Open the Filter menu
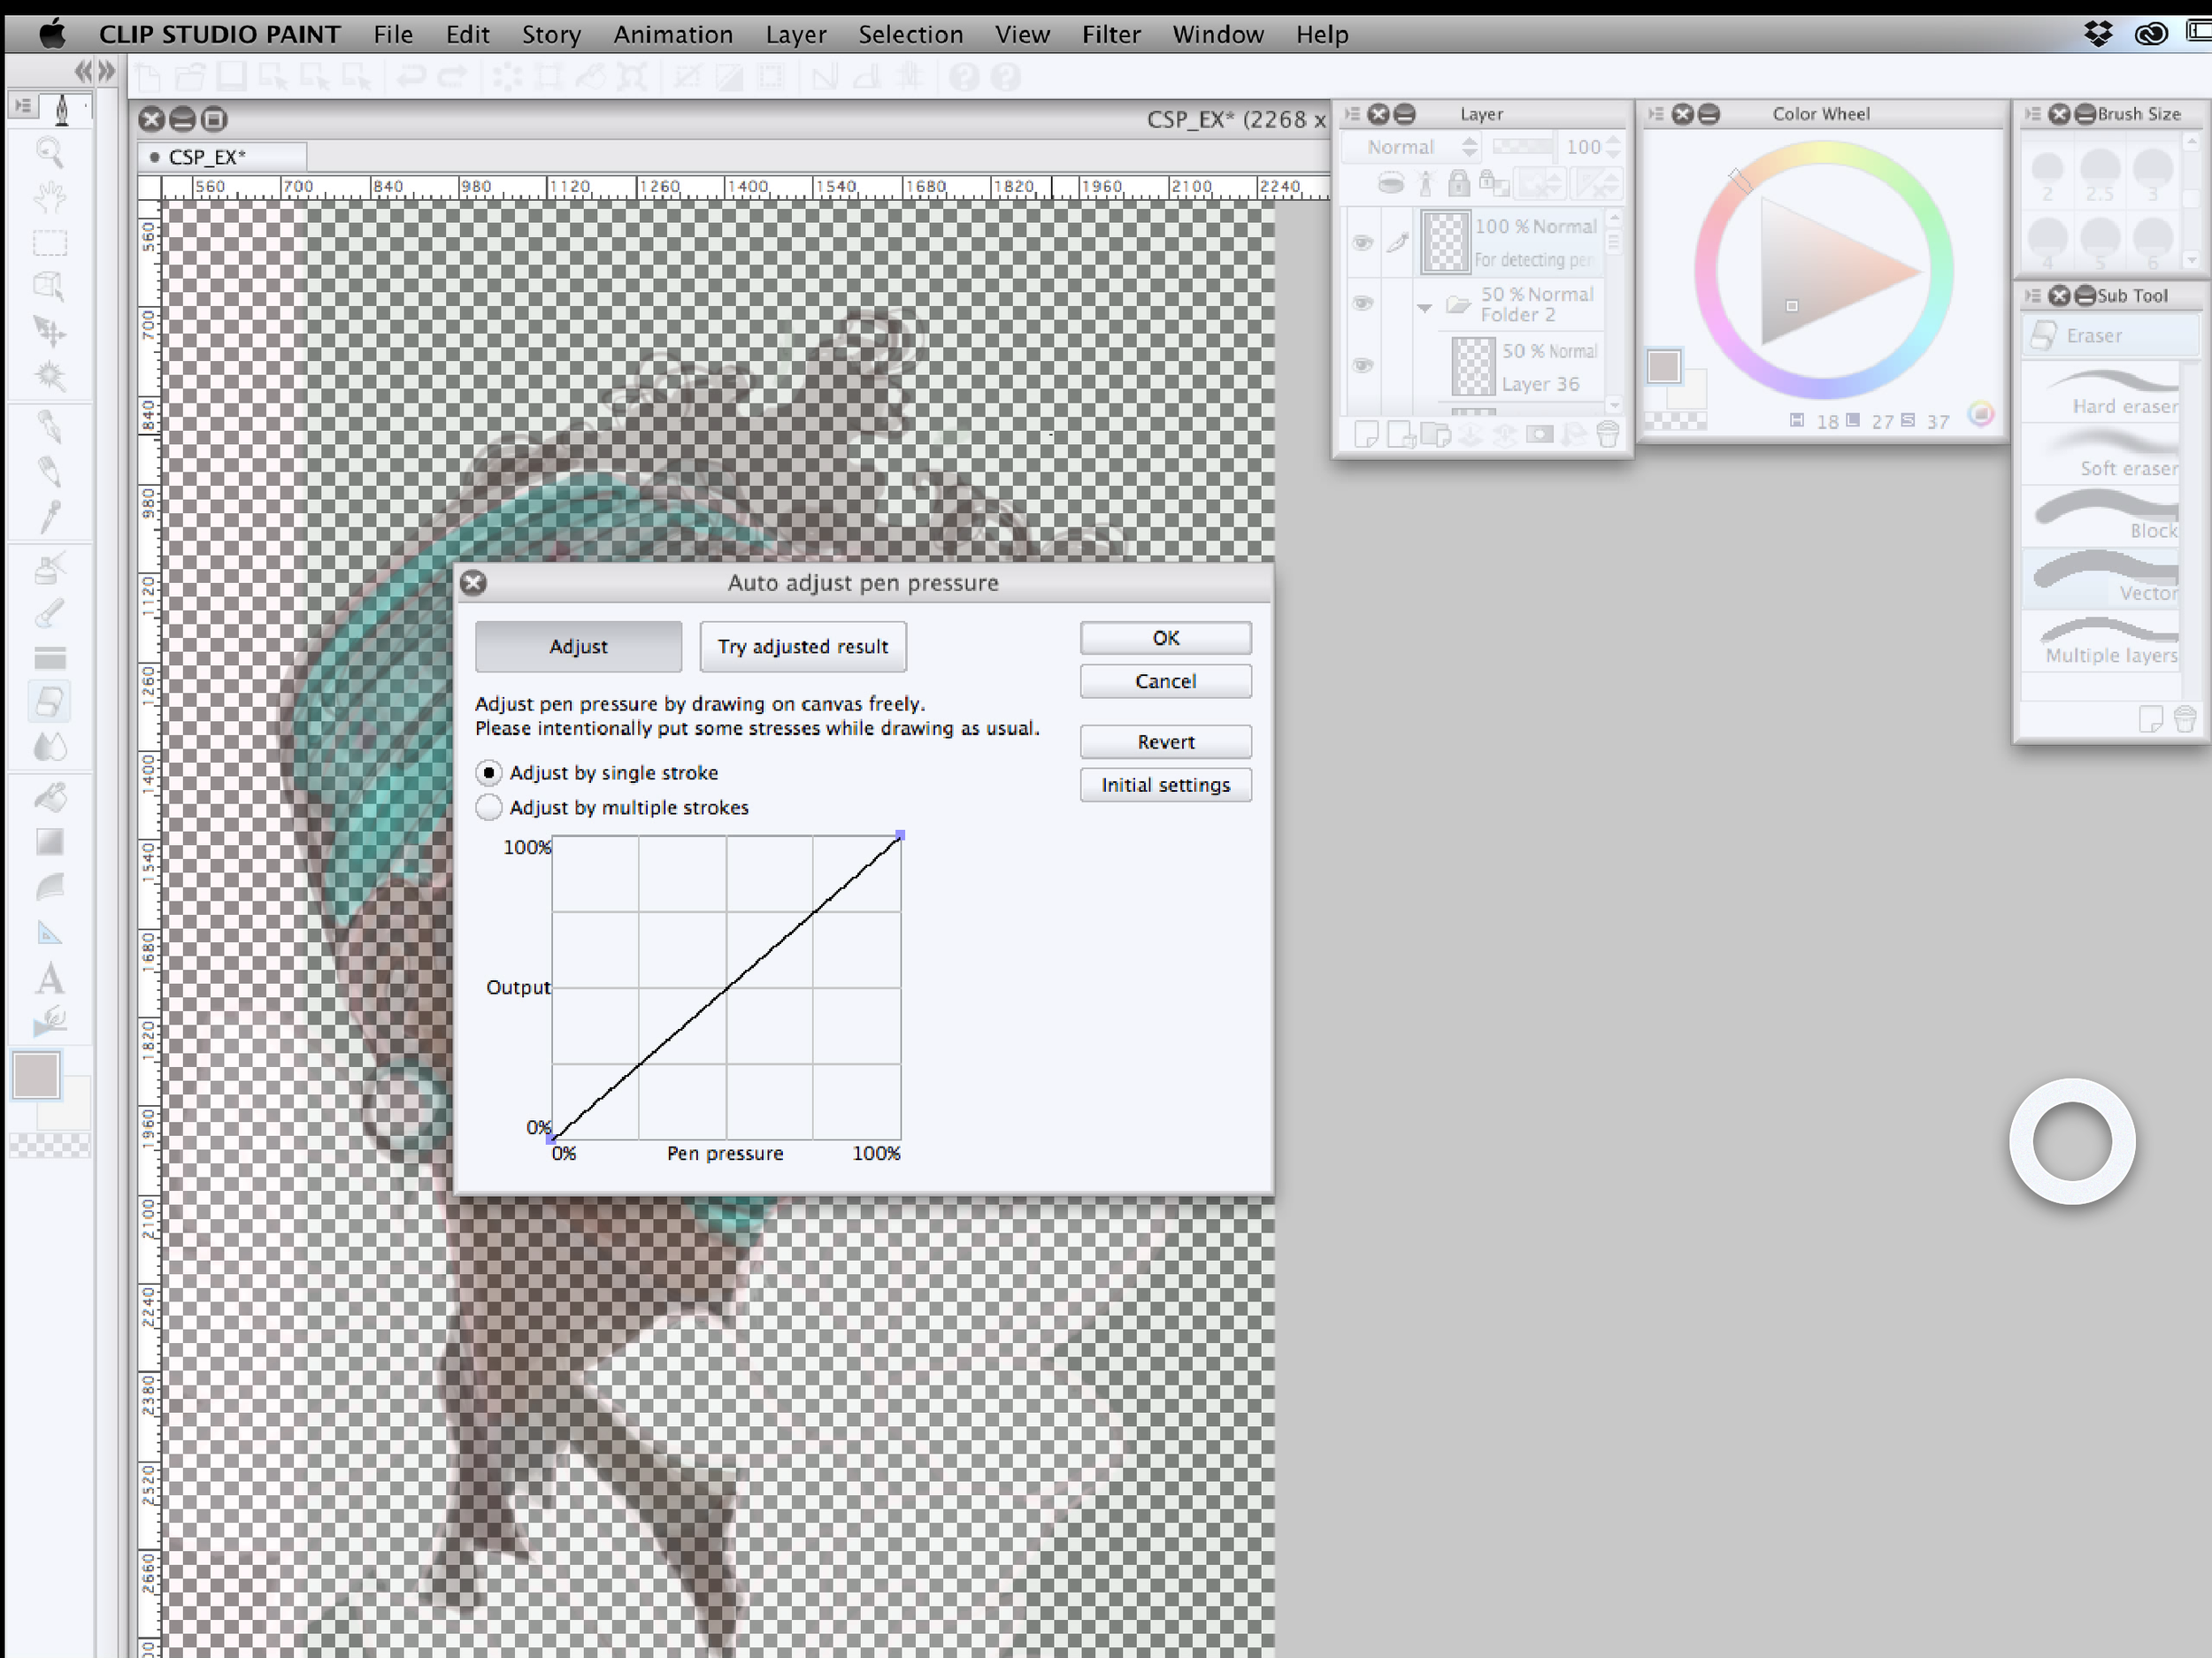 click(x=1111, y=34)
